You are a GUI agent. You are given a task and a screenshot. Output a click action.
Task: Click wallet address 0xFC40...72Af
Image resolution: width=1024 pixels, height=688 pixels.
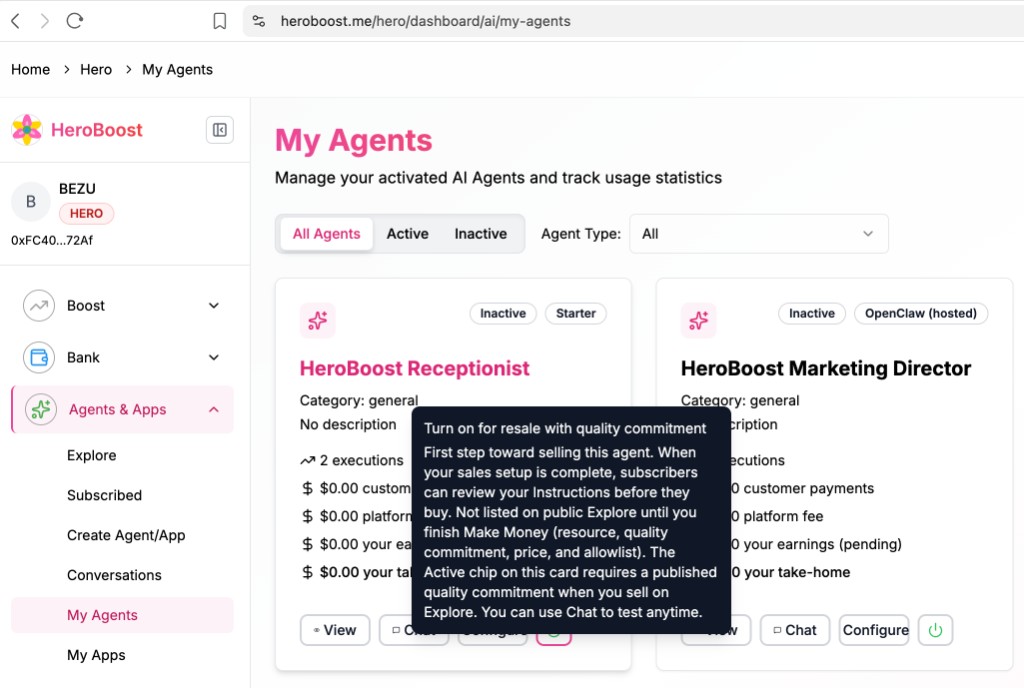pyautogui.click(x=52, y=240)
